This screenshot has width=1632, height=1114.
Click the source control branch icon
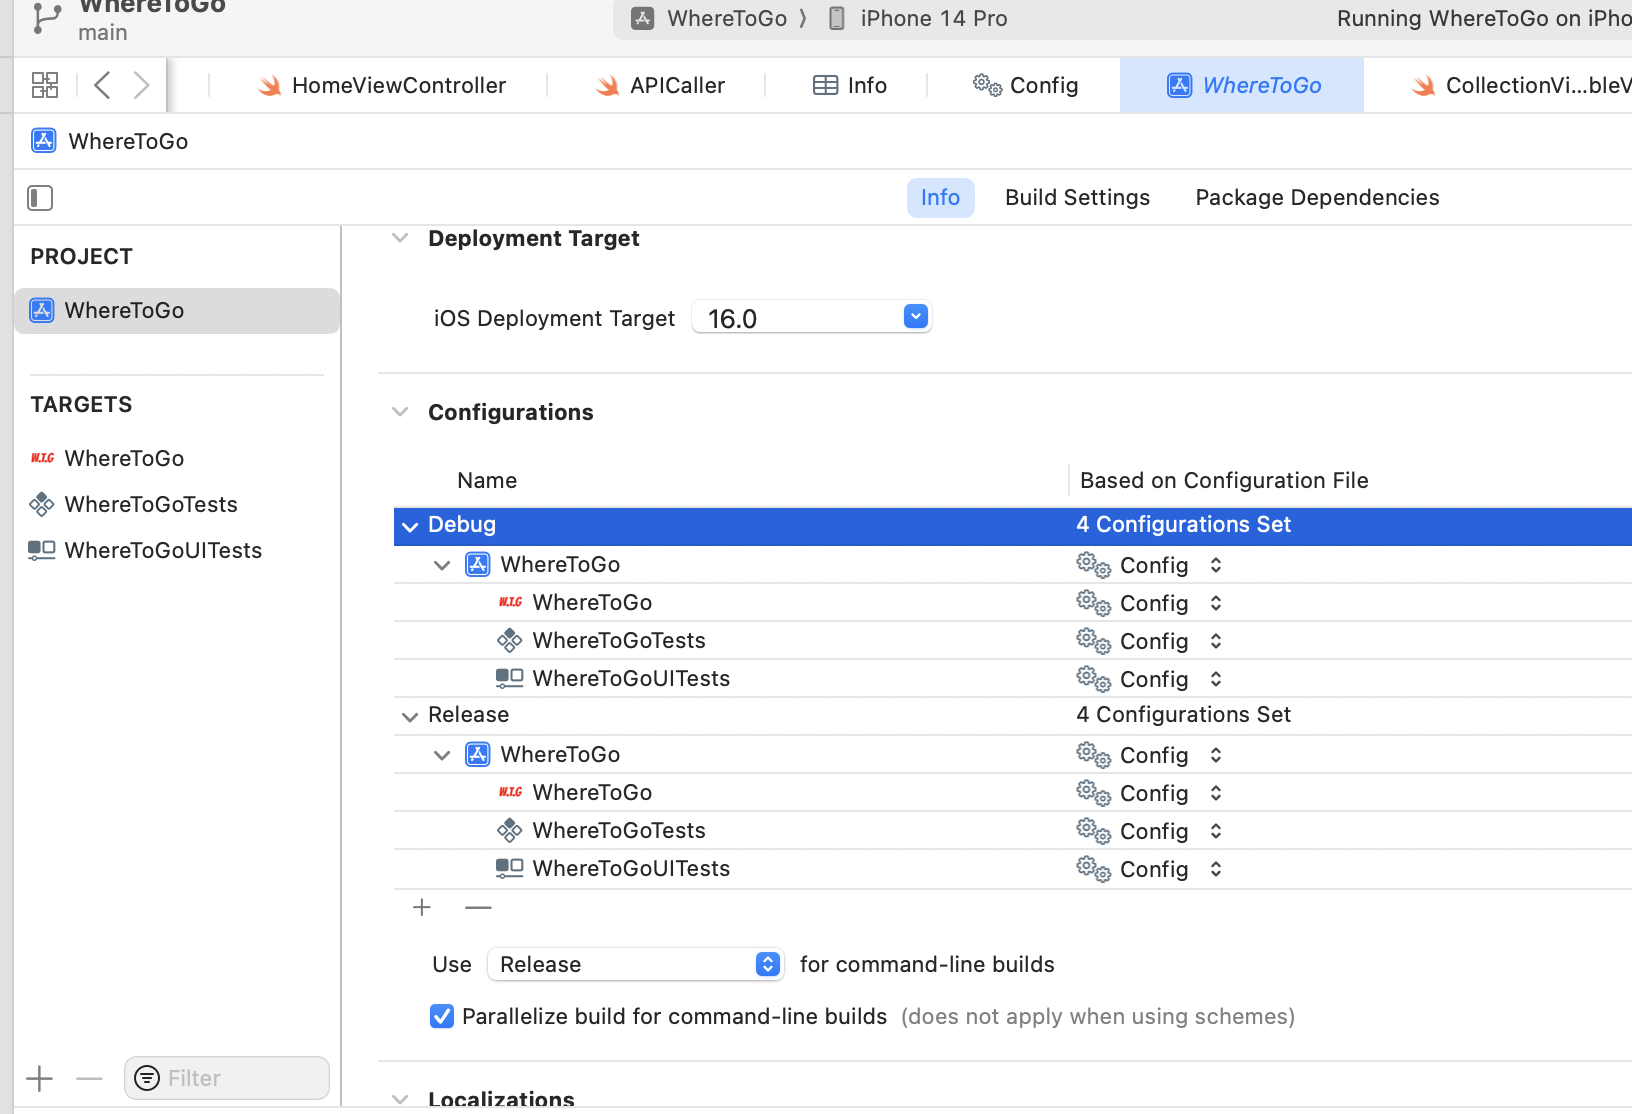pos(47,18)
